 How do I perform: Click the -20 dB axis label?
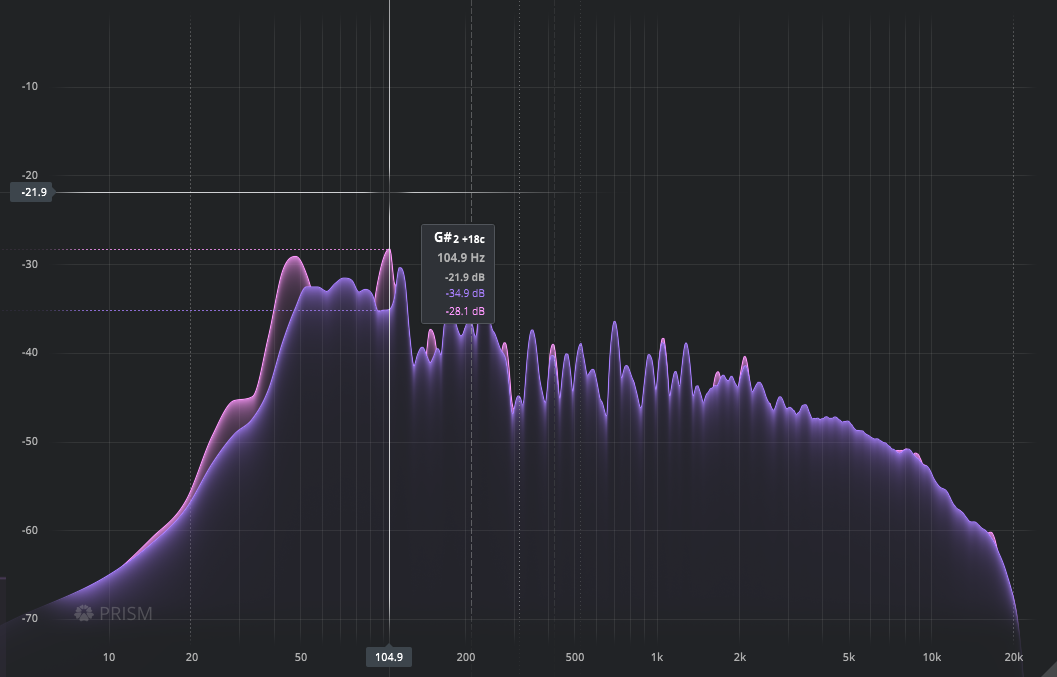(x=30, y=175)
